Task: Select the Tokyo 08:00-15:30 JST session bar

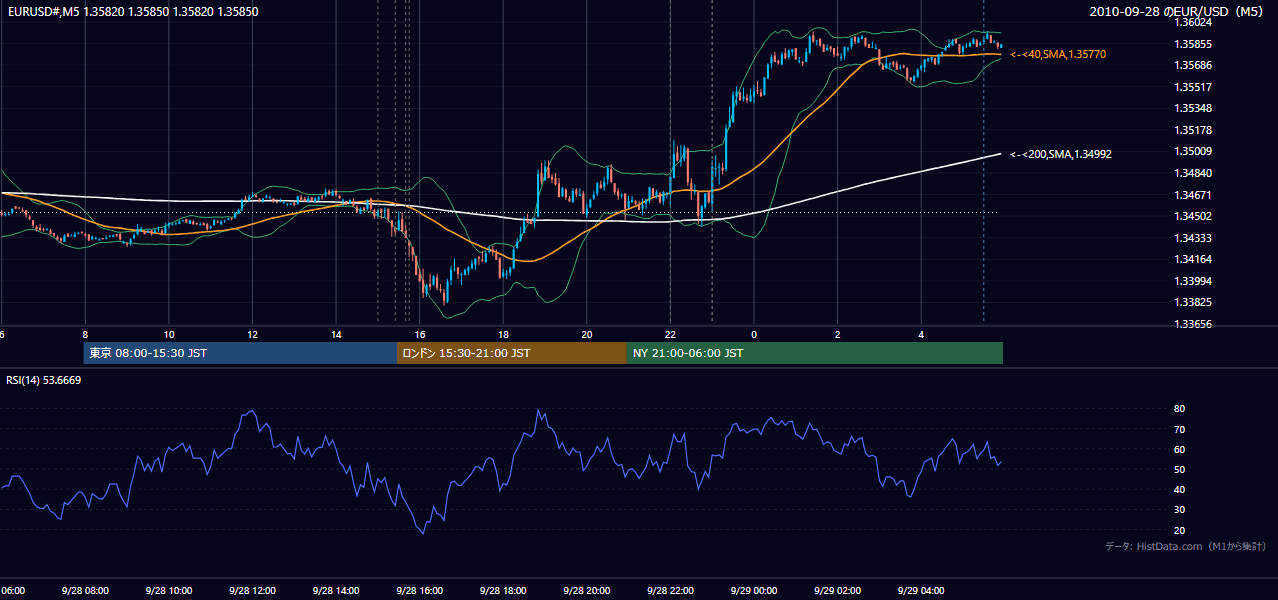Action: [x=240, y=353]
